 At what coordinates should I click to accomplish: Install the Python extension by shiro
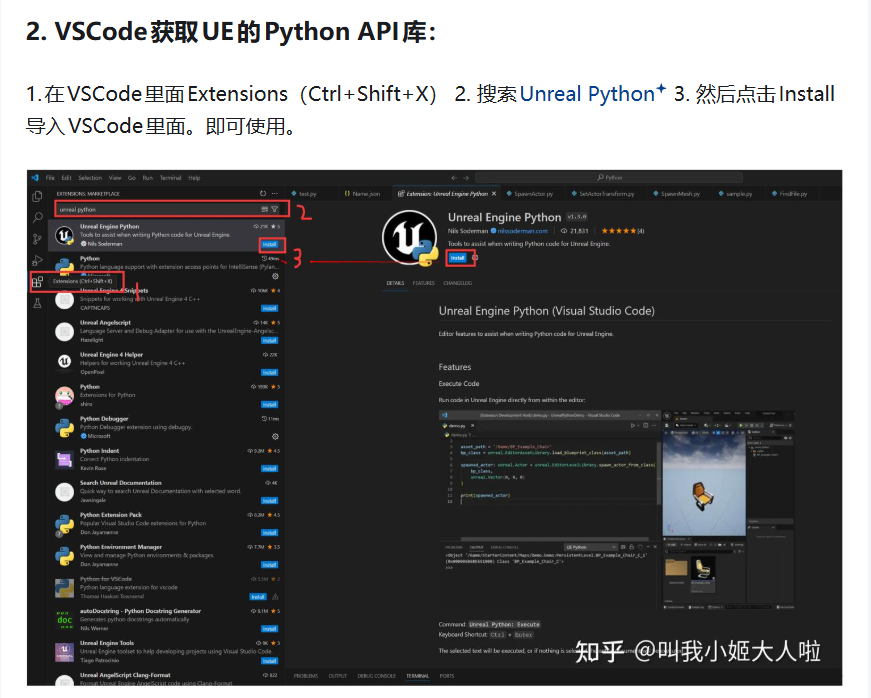(270, 405)
